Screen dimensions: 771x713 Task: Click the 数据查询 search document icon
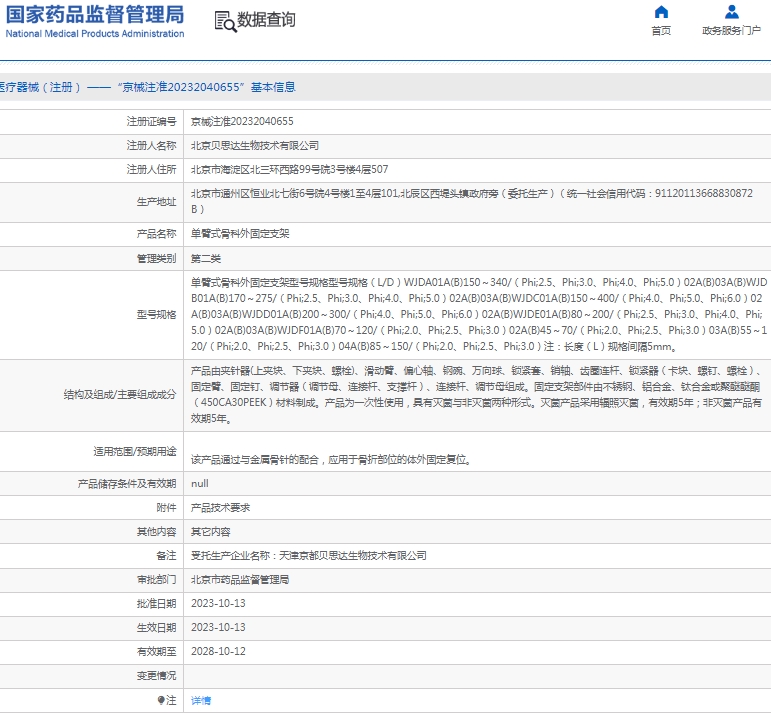coord(225,22)
